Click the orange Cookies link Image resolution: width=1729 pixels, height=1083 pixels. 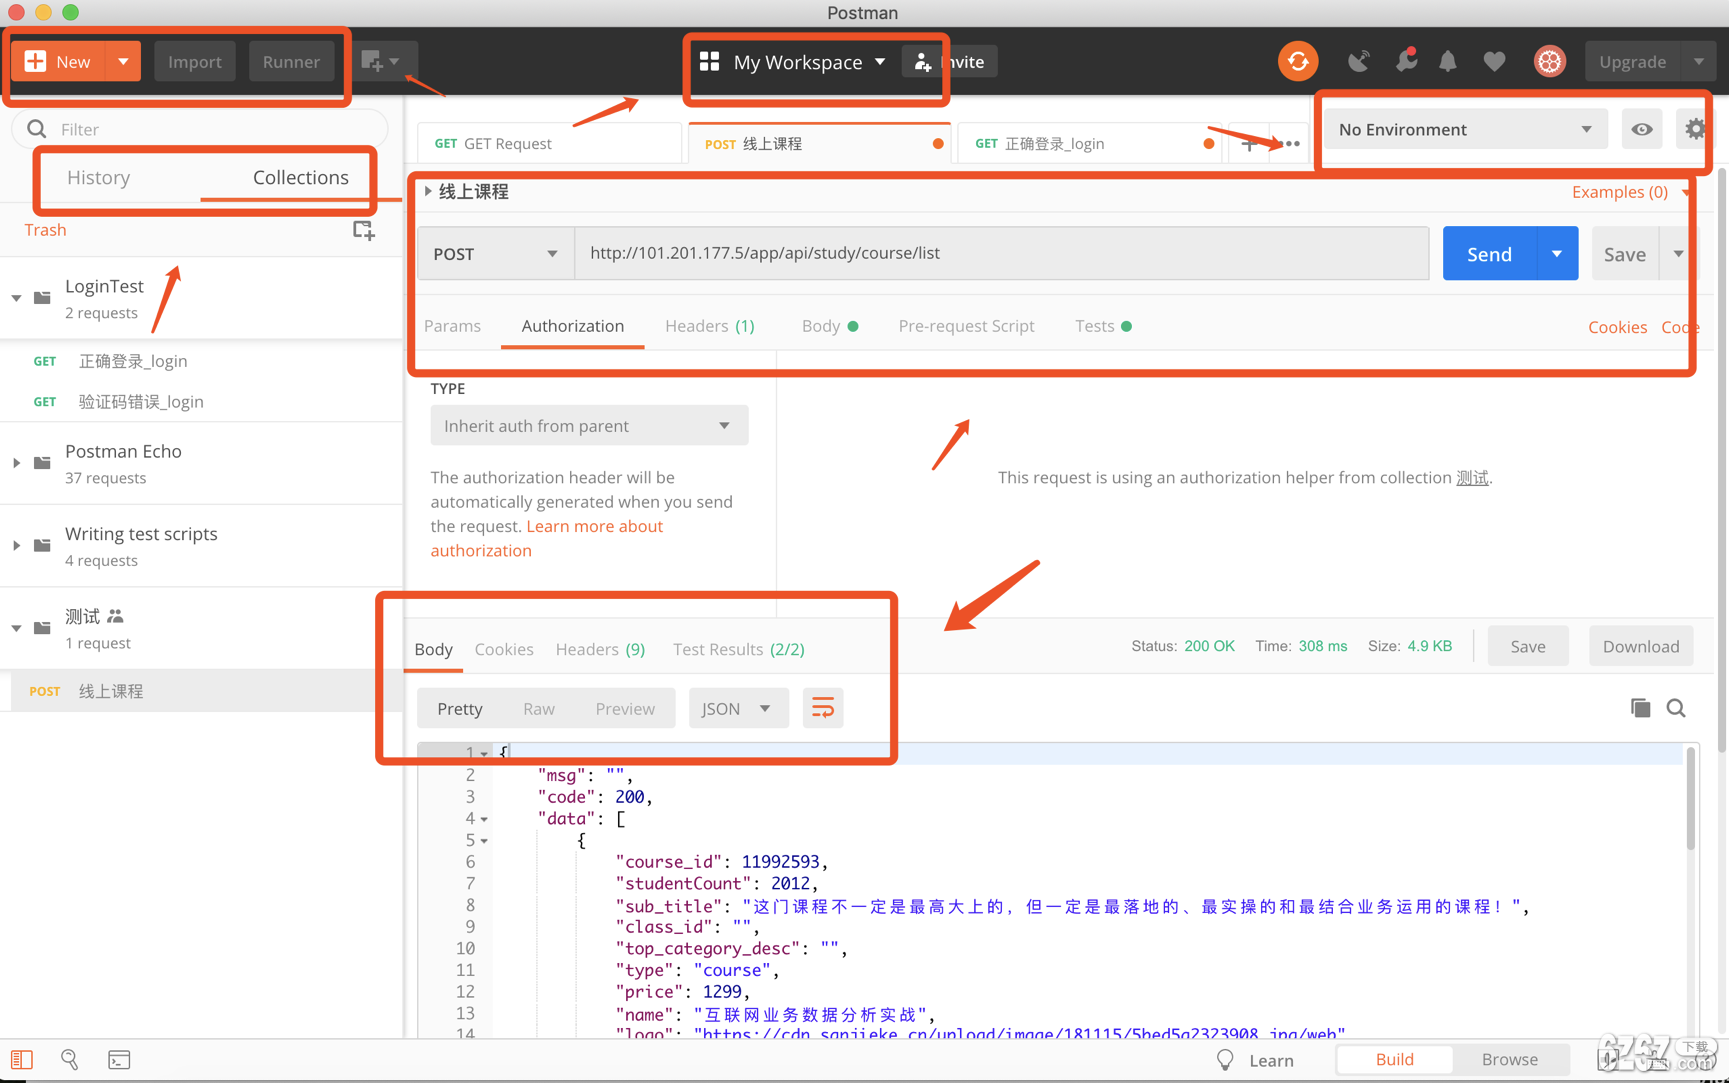(1617, 327)
